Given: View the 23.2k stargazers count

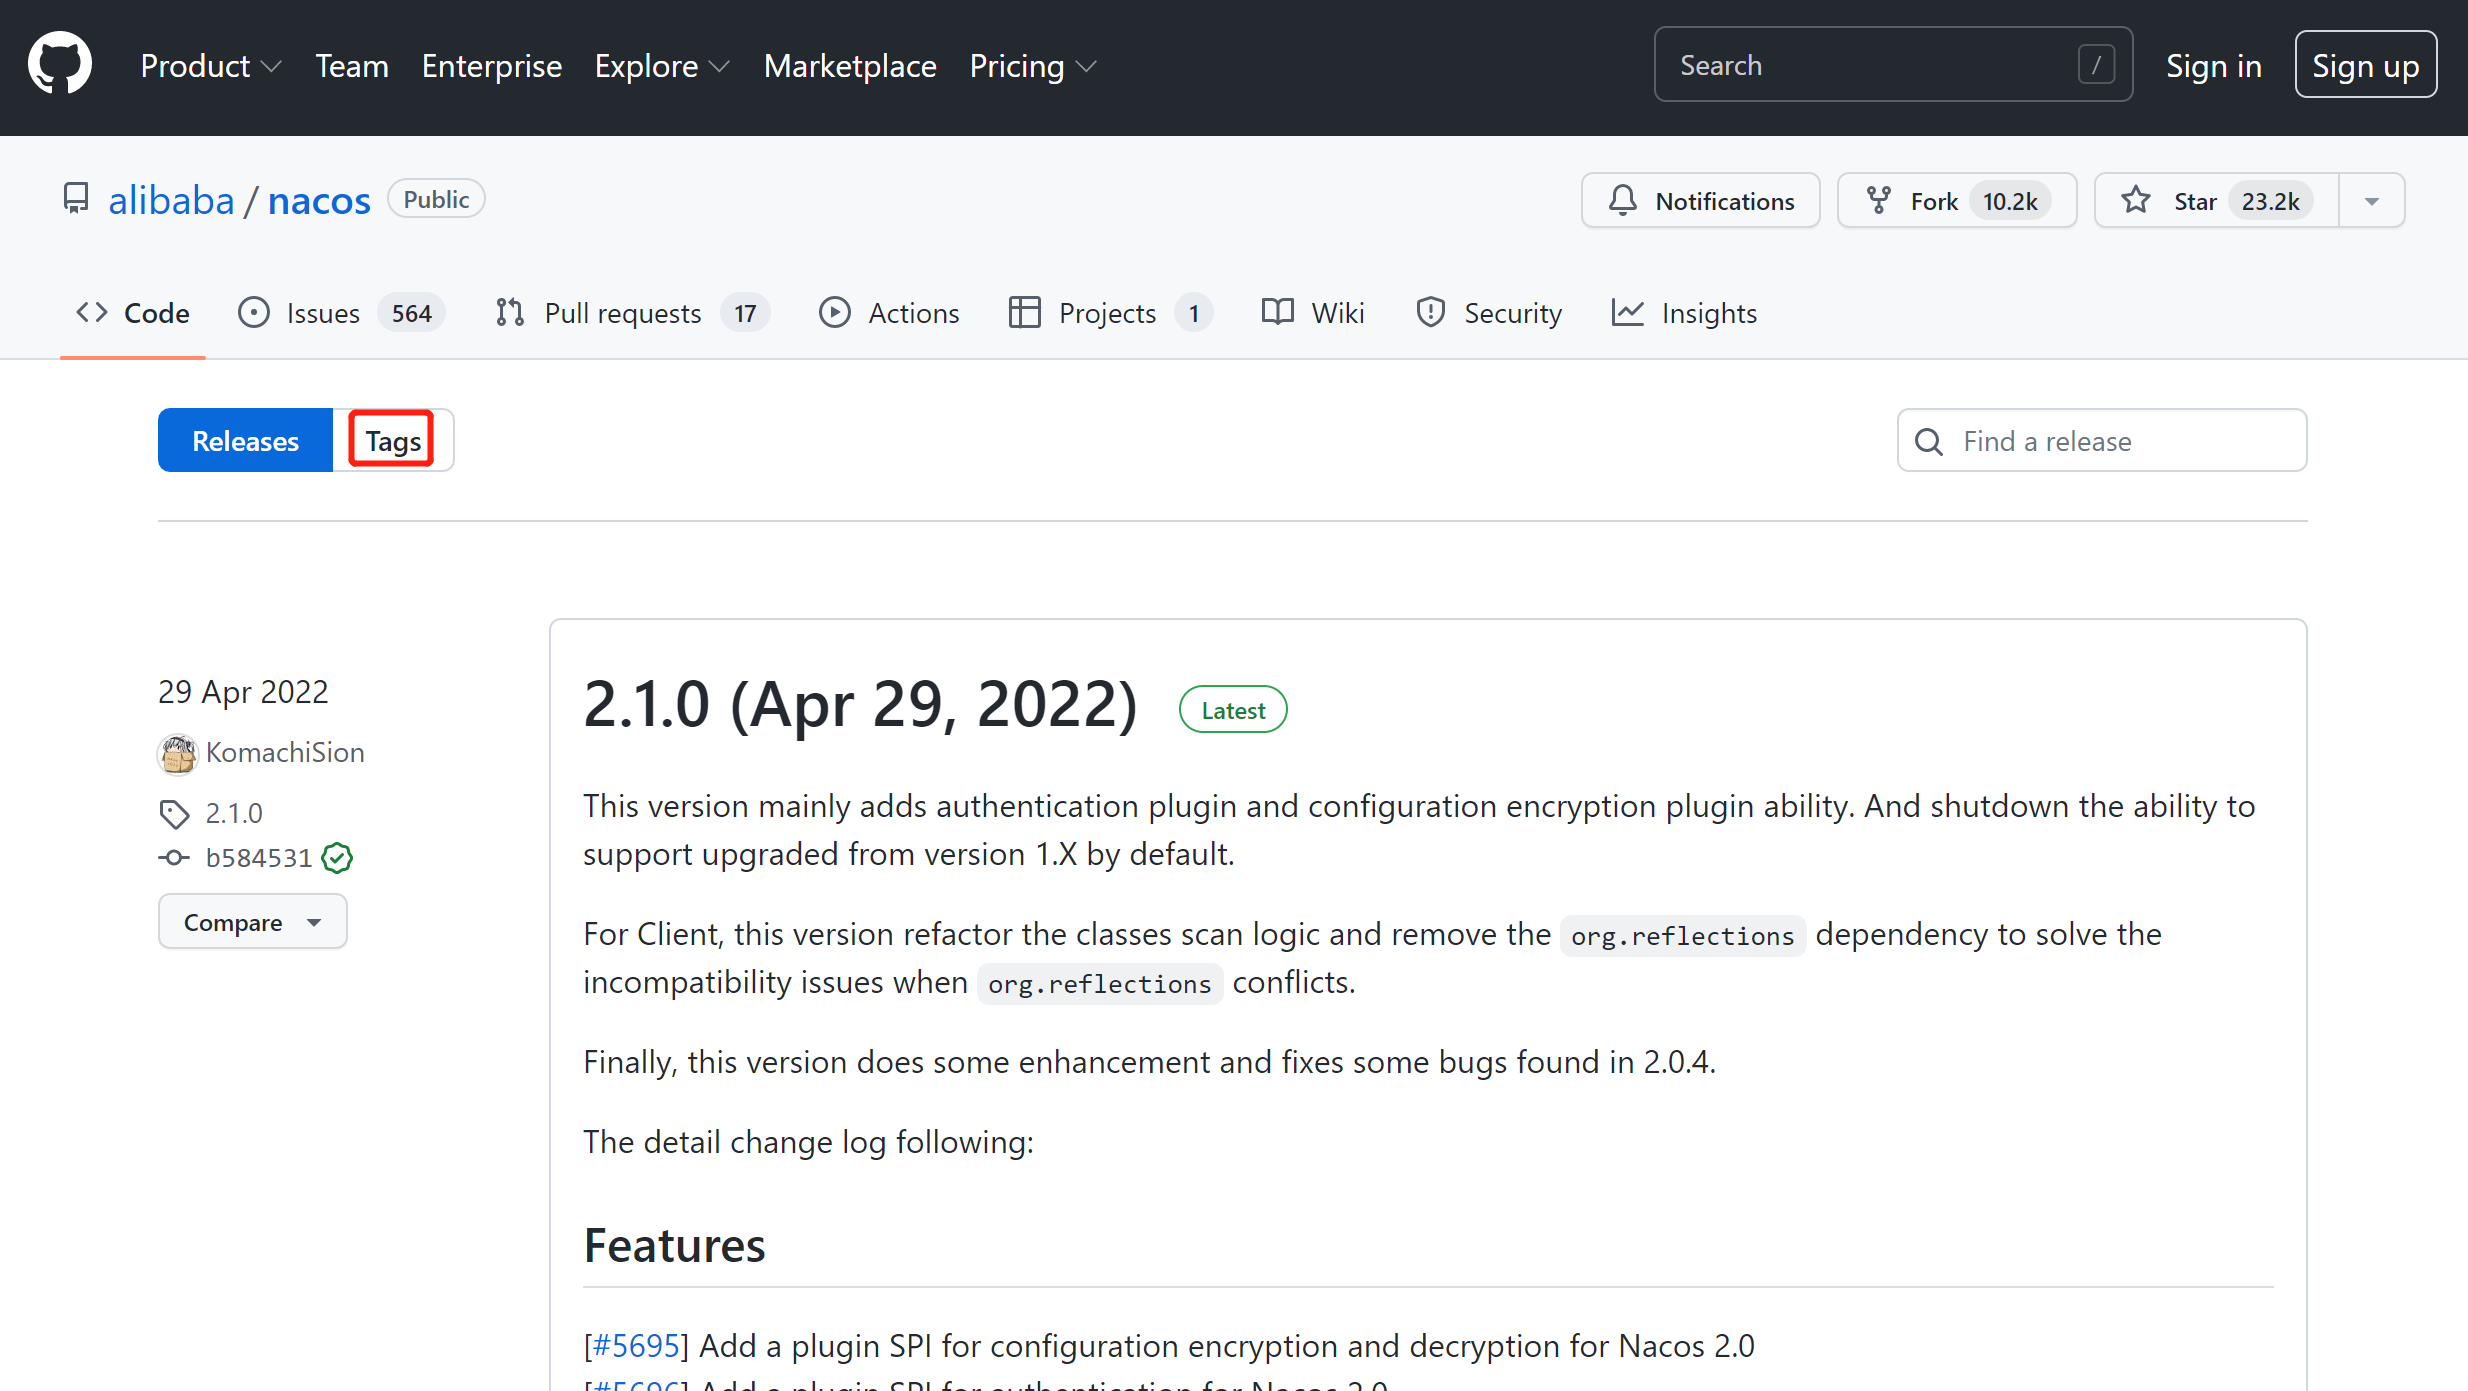Looking at the screenshot, I should pos(2270,201).
